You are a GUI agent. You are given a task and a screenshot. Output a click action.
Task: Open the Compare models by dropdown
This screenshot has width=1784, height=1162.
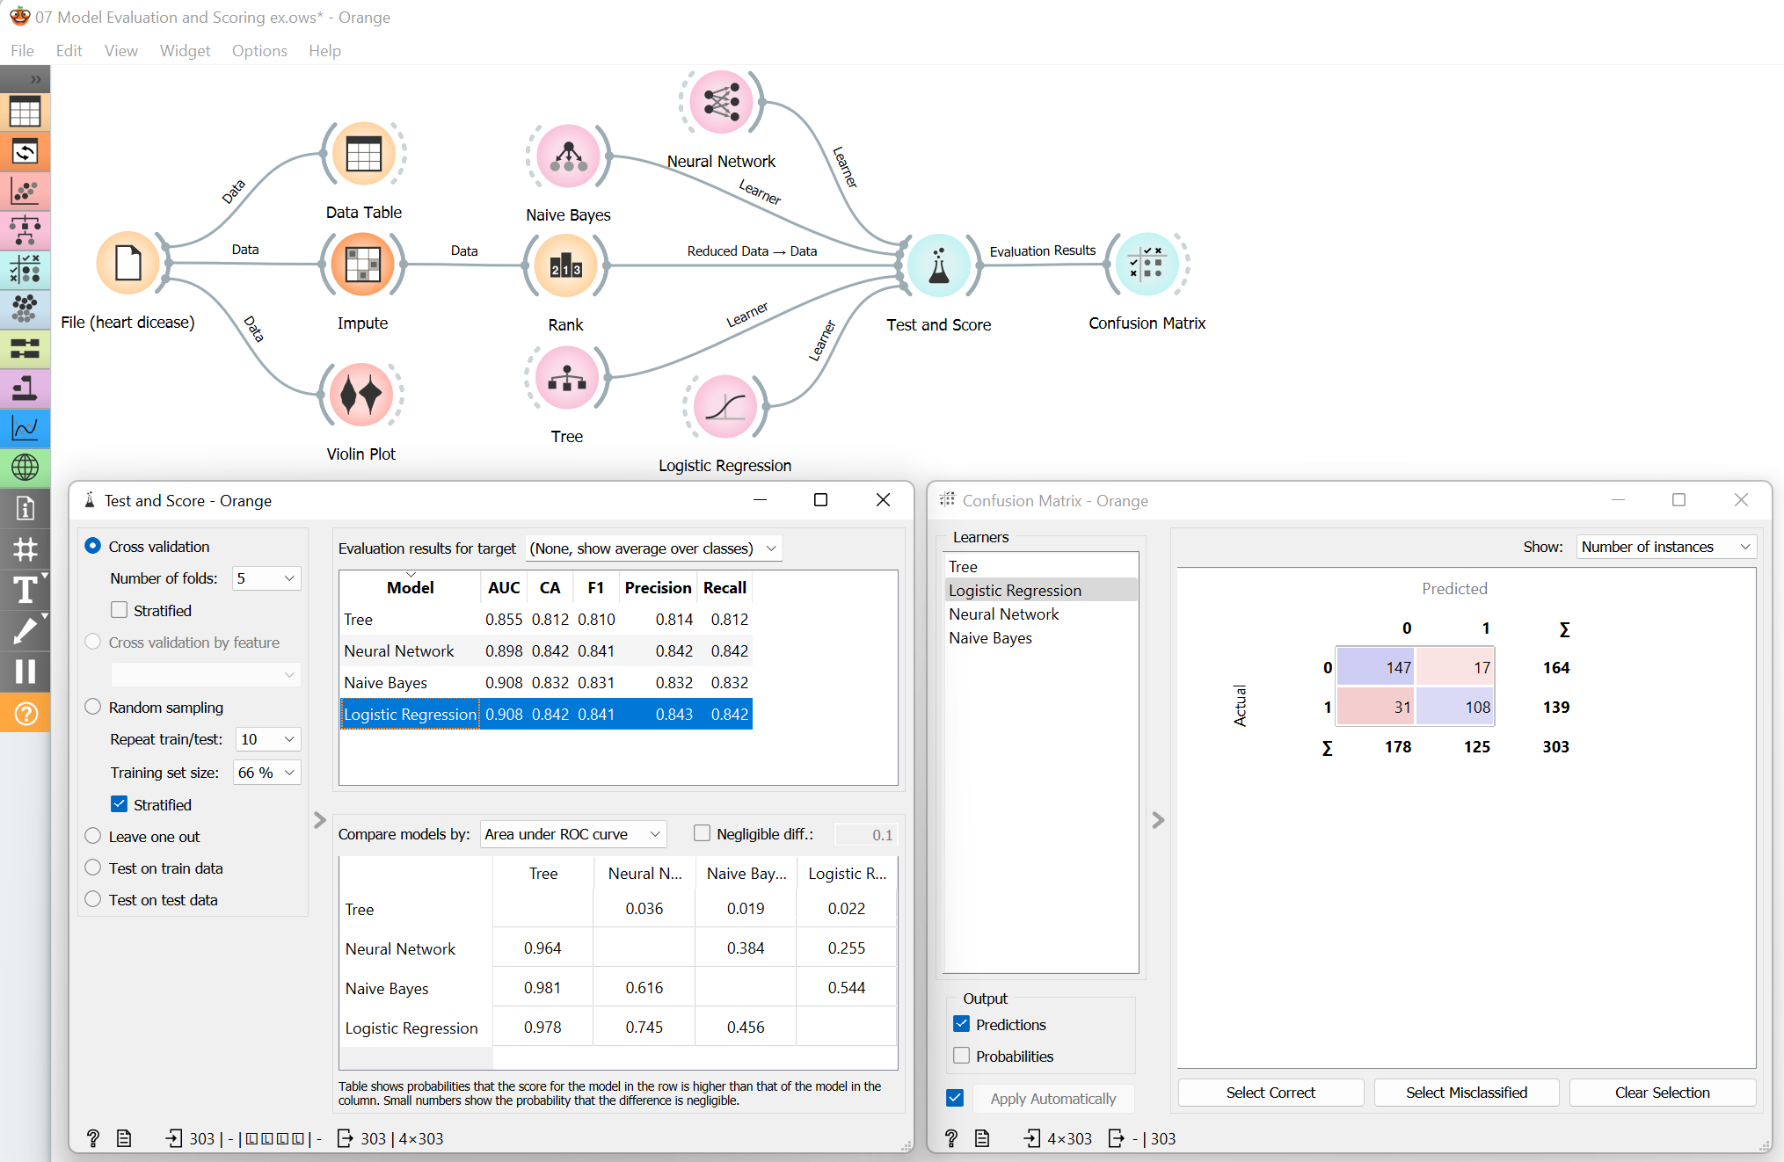coord(573,834)
